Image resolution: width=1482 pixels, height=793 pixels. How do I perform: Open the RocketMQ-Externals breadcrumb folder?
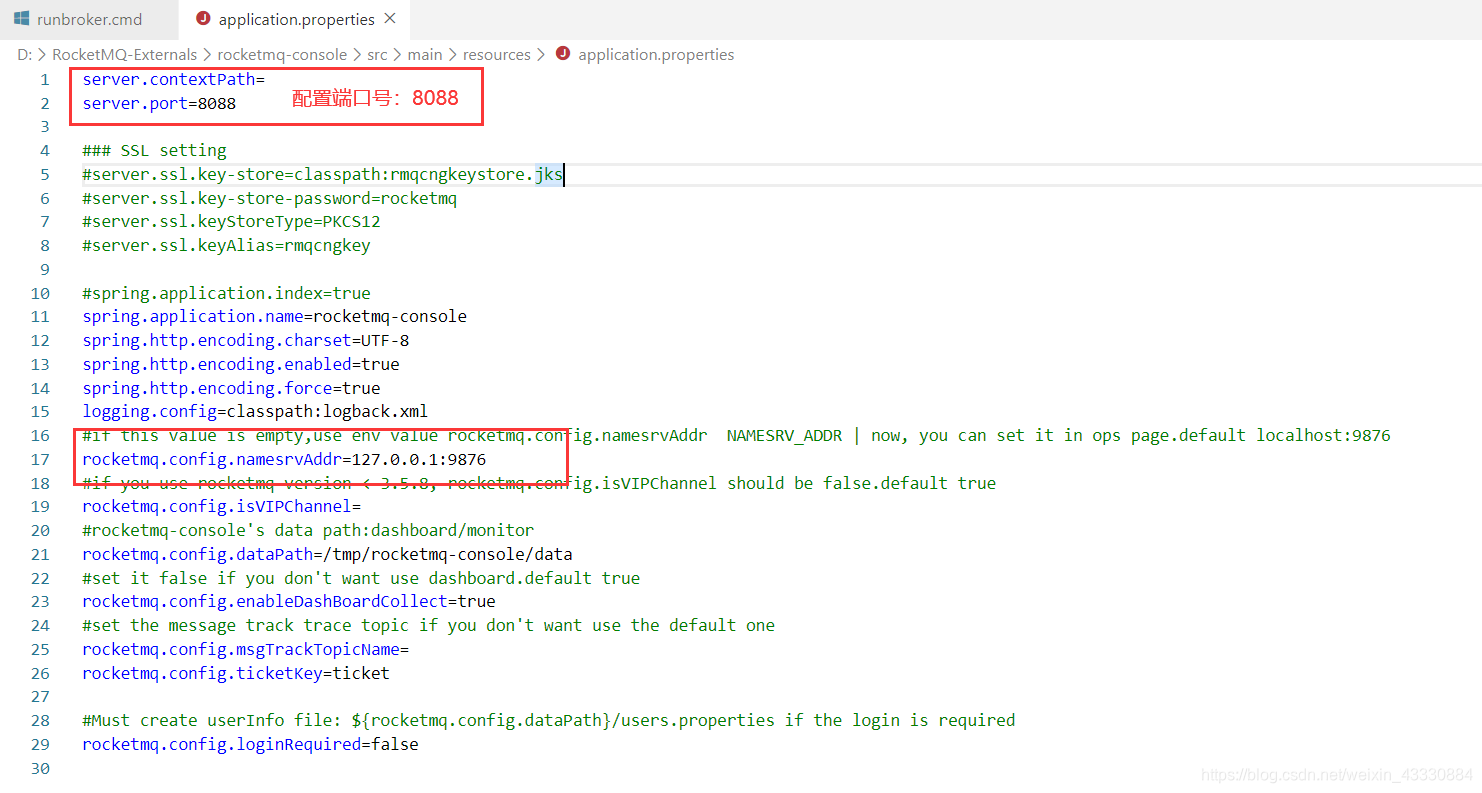coord(125,54)
